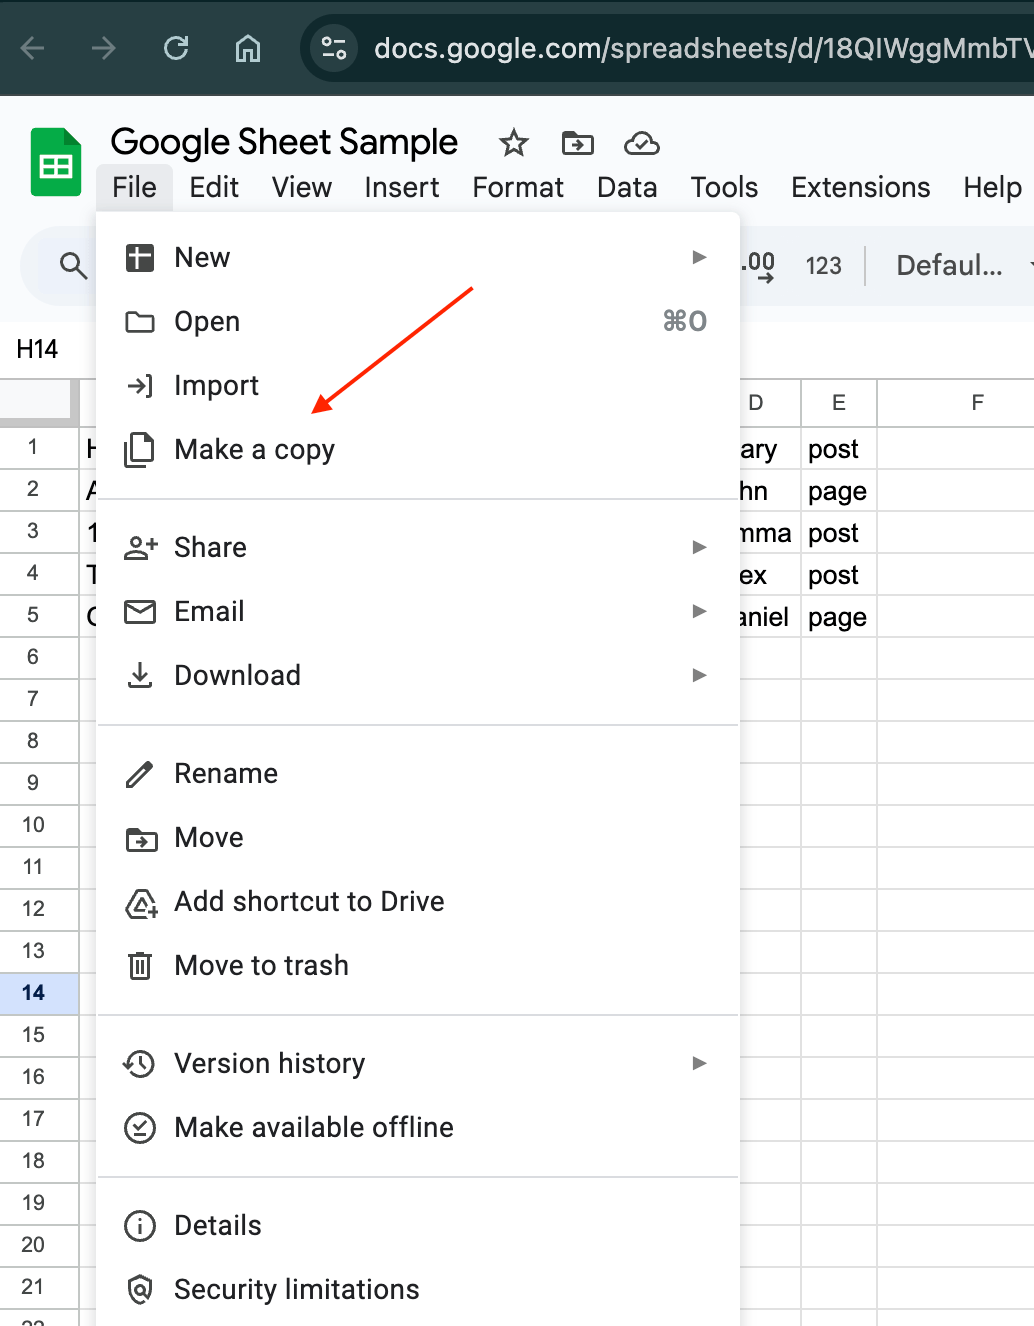Click the 123 number format button
The height and width of the screenshot is (1326, 1034).
pyautogui.click(x=824, y=265)
